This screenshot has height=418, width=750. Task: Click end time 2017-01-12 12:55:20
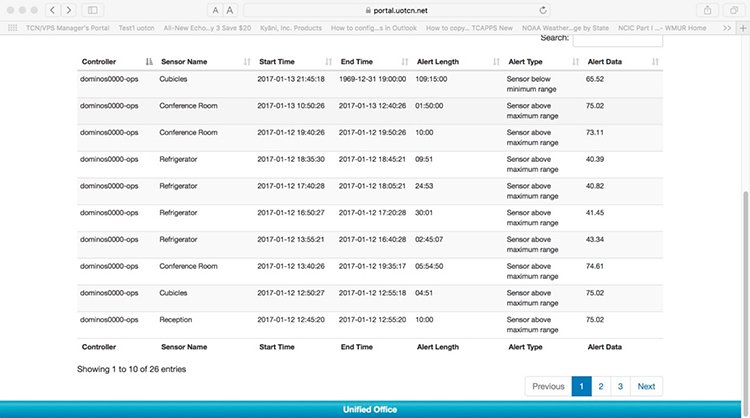(x=373, y=320)
